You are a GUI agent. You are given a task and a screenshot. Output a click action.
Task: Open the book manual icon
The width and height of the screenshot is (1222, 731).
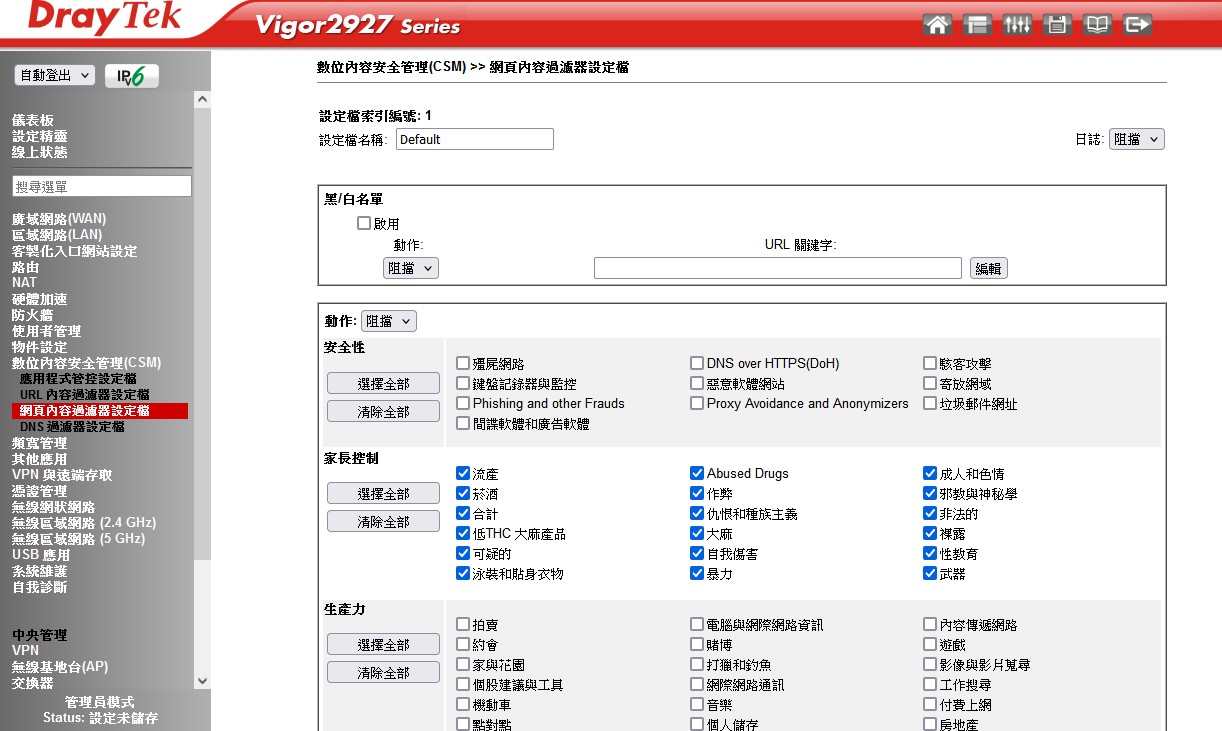pos(1097,25)
